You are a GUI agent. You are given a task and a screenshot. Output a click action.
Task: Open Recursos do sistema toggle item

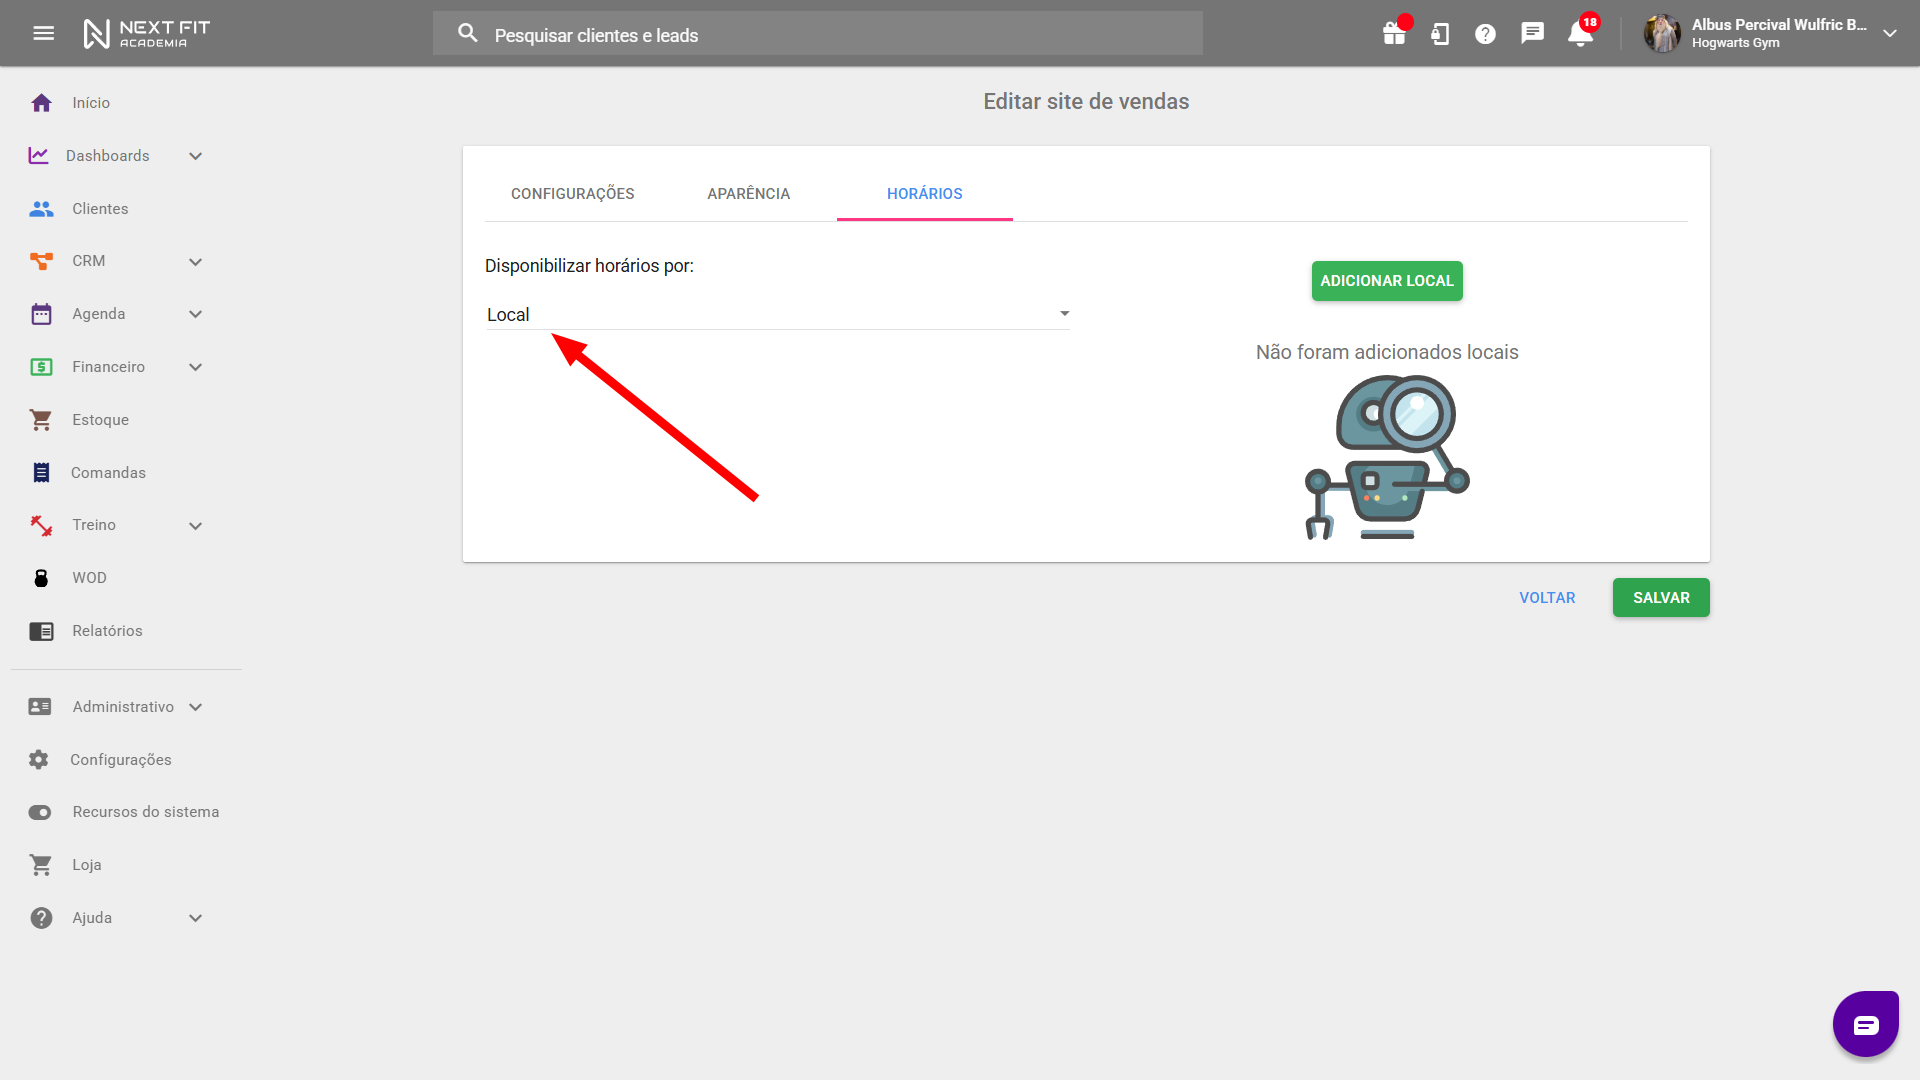[145, 812]
